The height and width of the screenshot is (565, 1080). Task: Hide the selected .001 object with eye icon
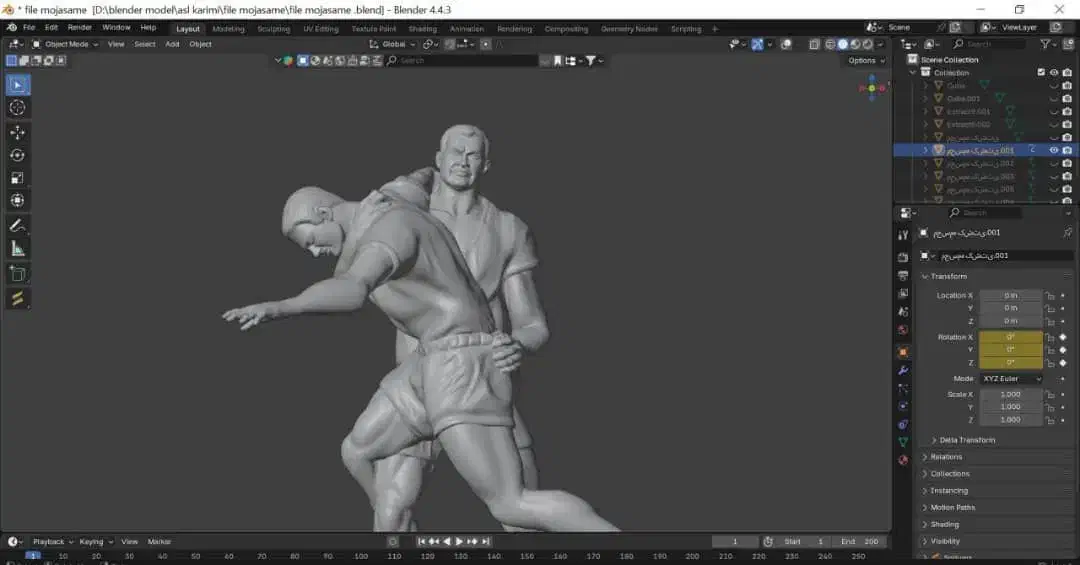pyautogui.click(x=1053, y=150)
